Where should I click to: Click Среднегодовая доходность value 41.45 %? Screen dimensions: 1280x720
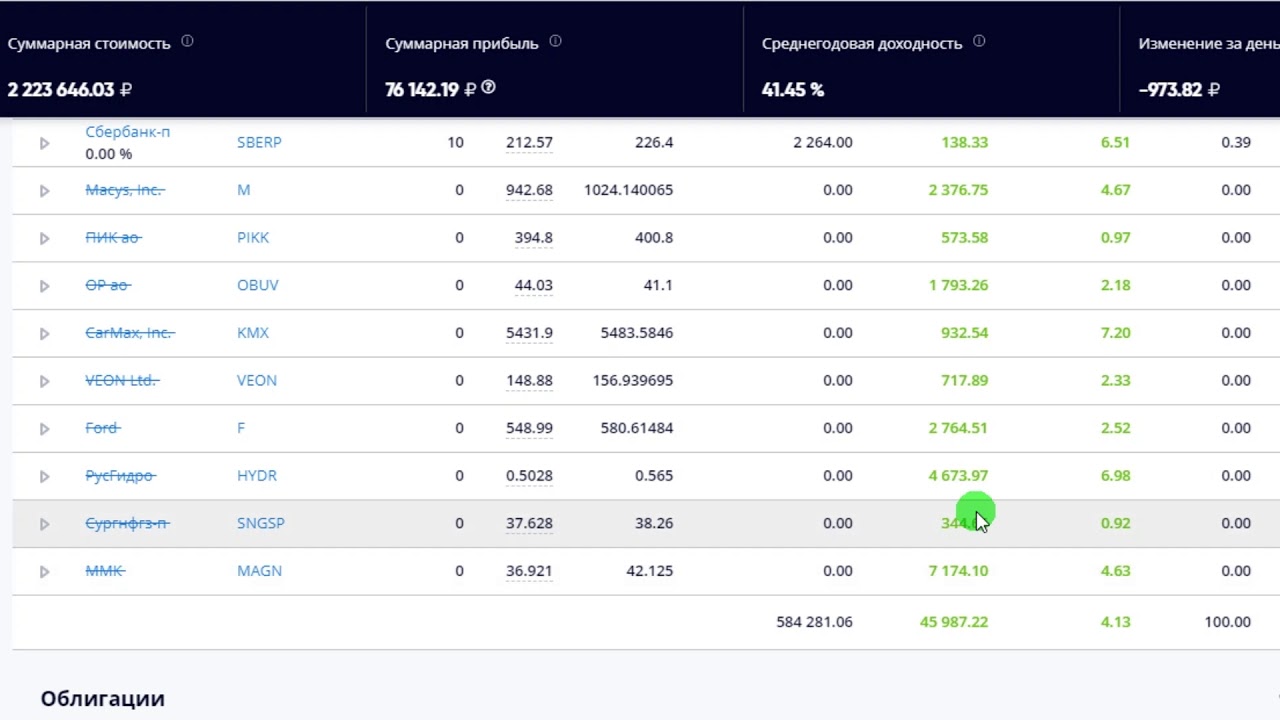click(x=793, y=89)
